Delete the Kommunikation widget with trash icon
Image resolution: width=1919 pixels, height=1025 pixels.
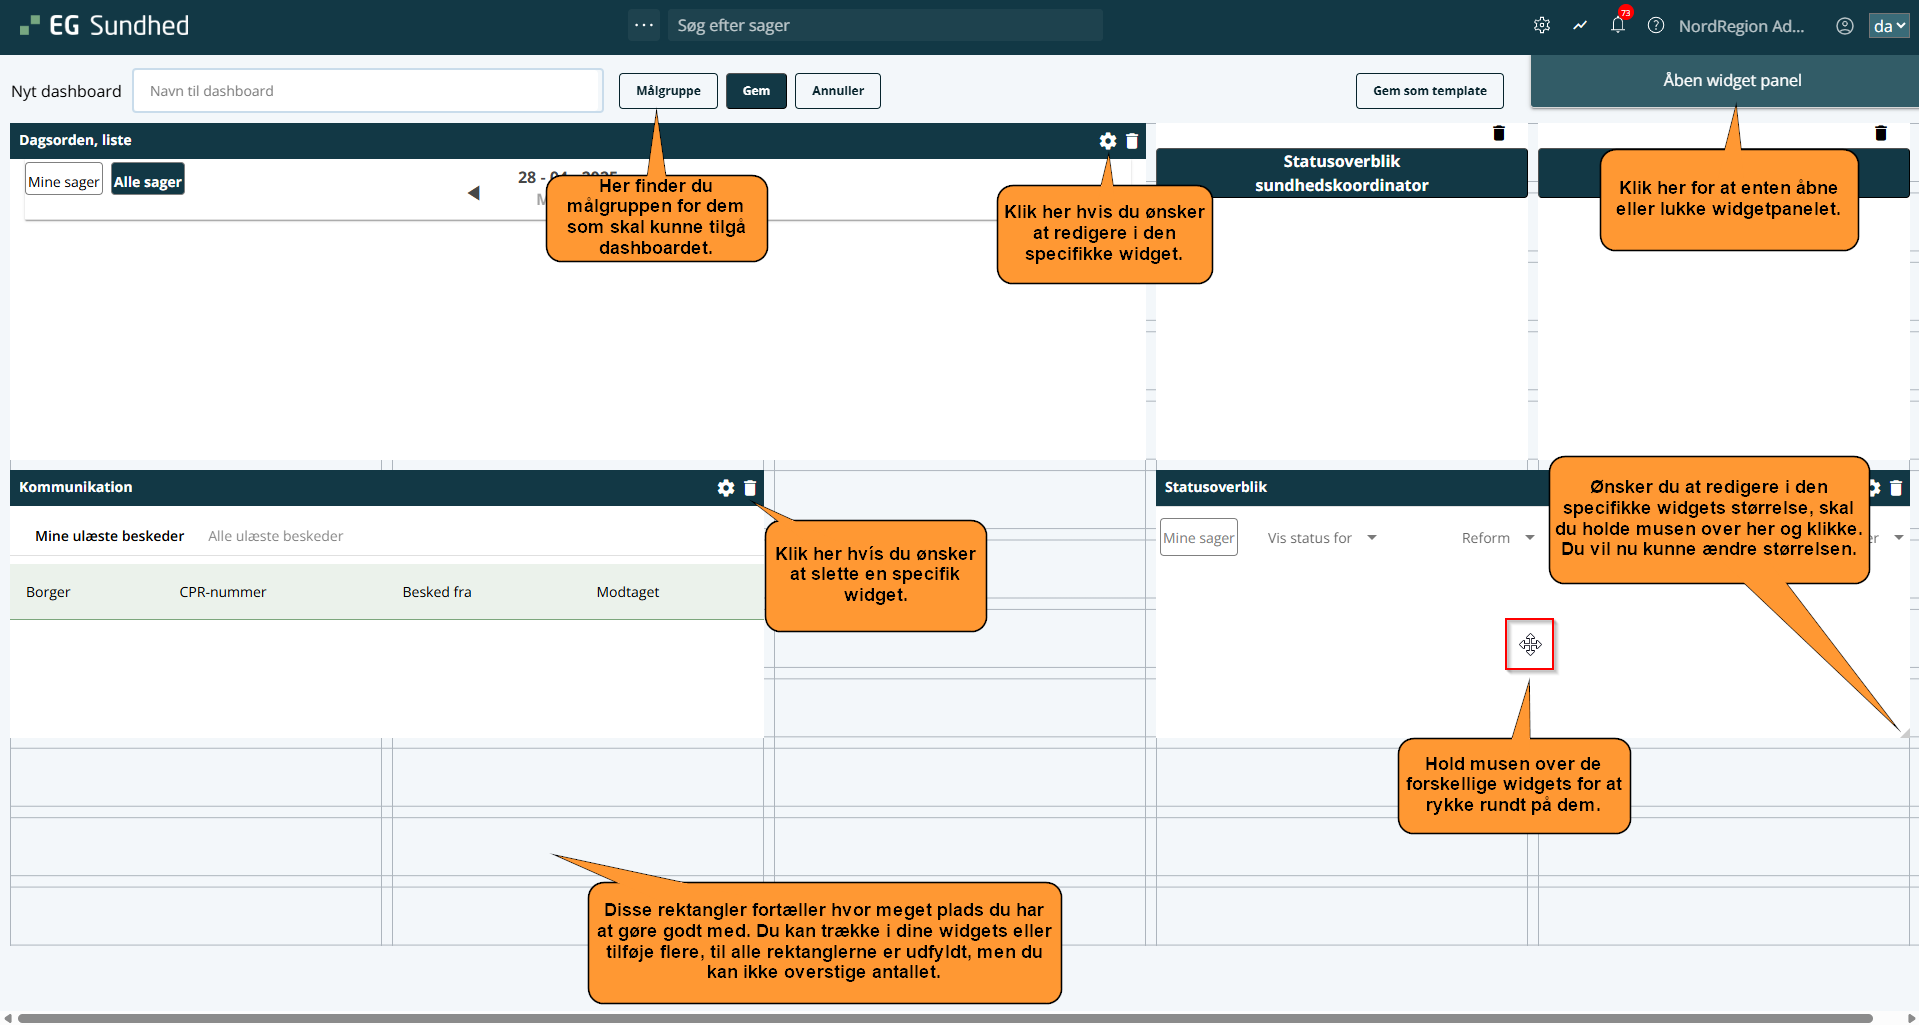(750, 488)
